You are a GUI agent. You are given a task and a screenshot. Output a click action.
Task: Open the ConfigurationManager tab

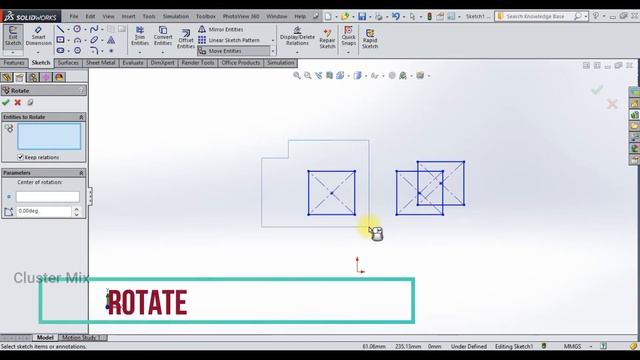pyautogui.click(x=33, y=77)
